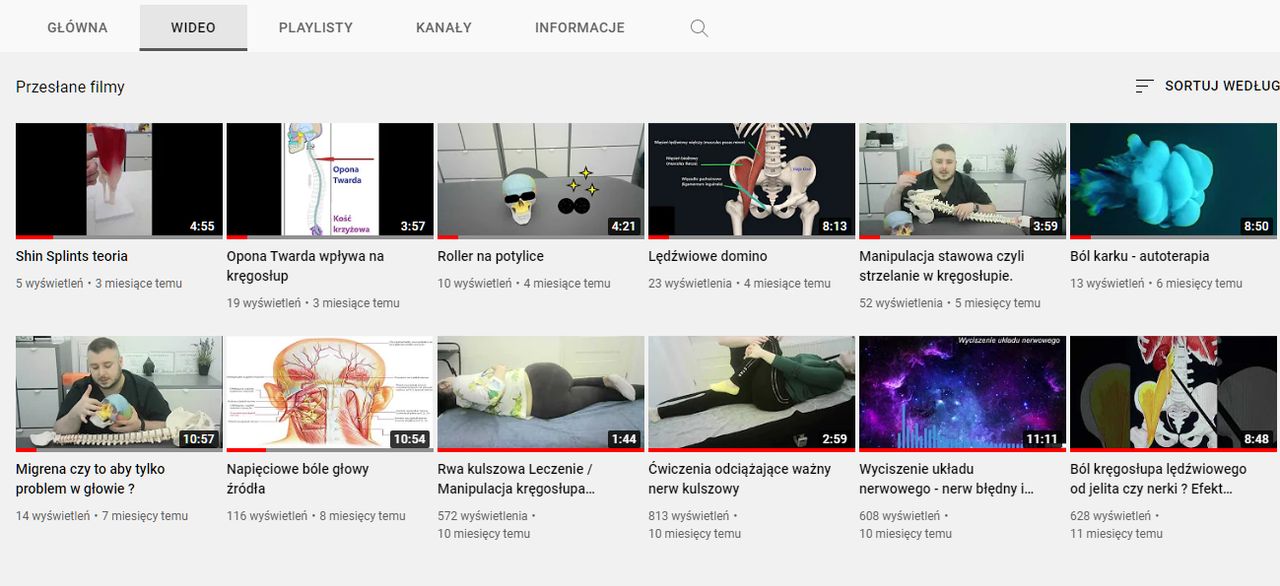Open the Sortuj według sorting dropdown
The image size is (1280, 586).
click(x=1220, y=87)
